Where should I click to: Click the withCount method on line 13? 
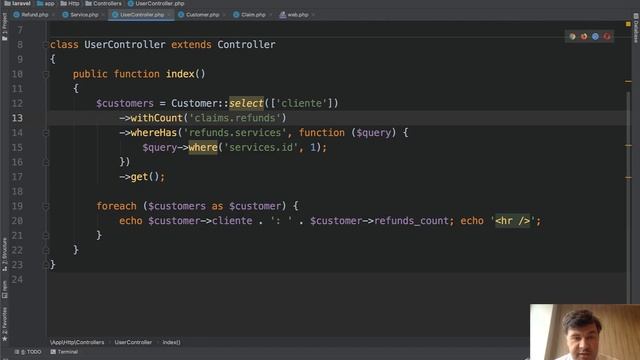157,118
